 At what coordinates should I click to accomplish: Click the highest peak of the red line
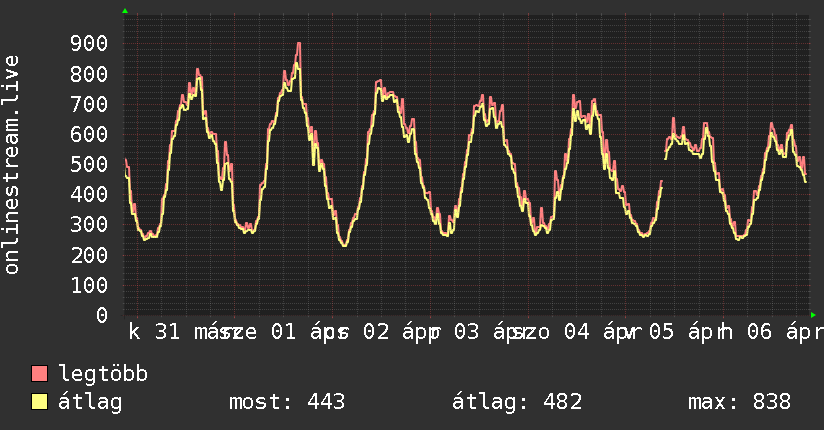tap(299, 44)
